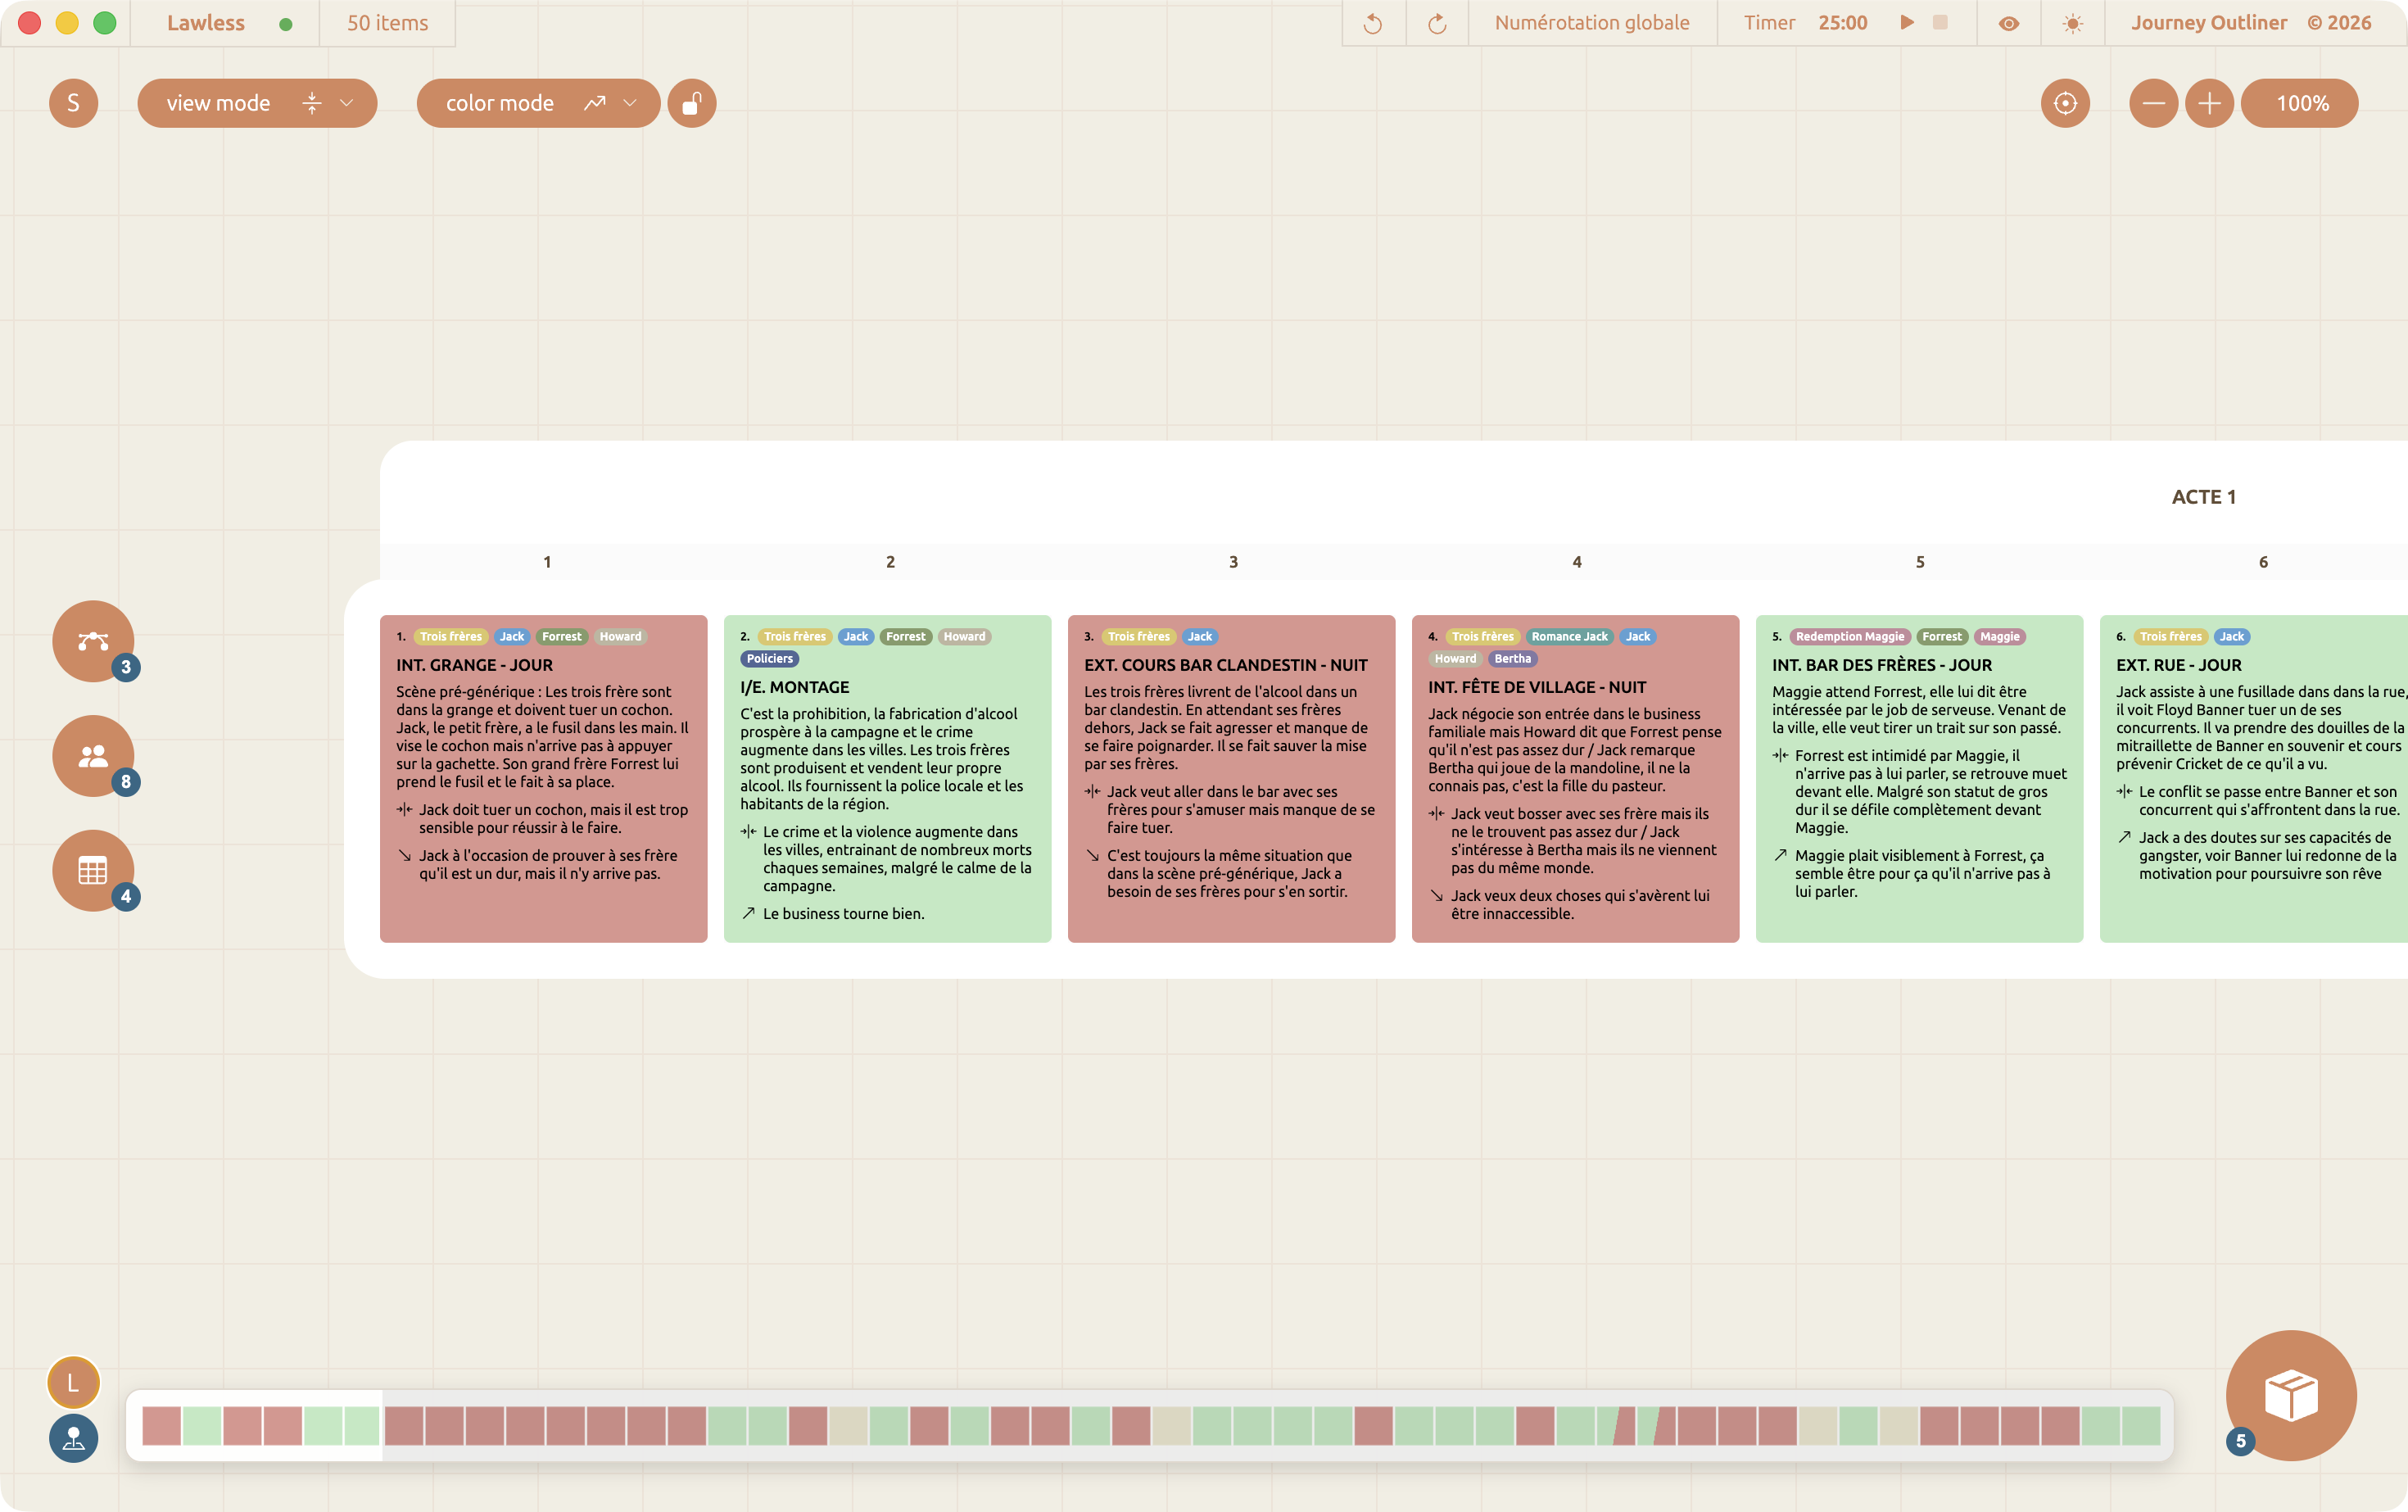Viewport: 2408px width, 1512px height.
Task: Open card INT. GRANGE - JOUR
Action: point(543,779)
